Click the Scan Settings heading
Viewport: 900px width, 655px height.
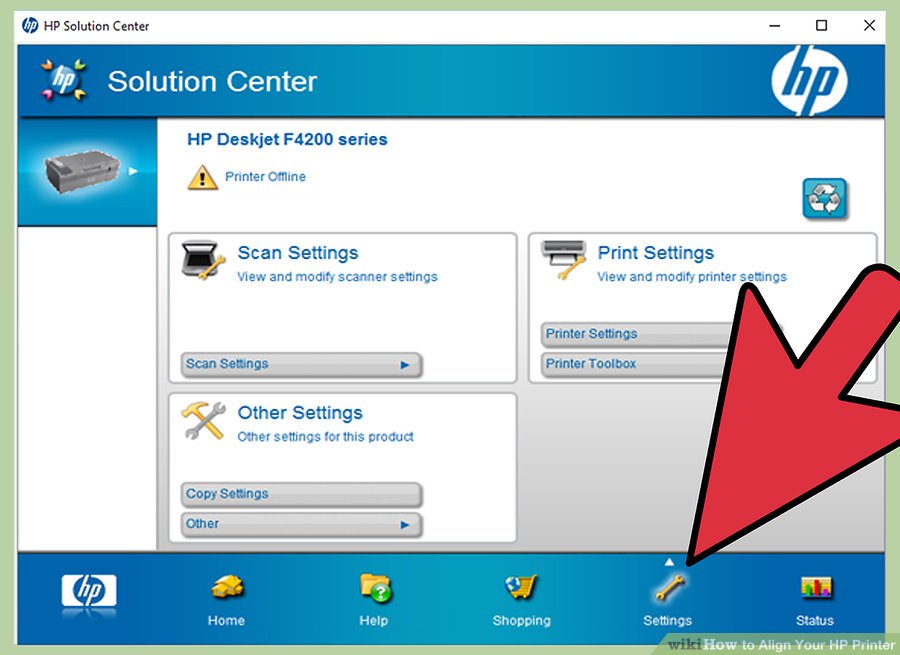[x=298, y=253]
